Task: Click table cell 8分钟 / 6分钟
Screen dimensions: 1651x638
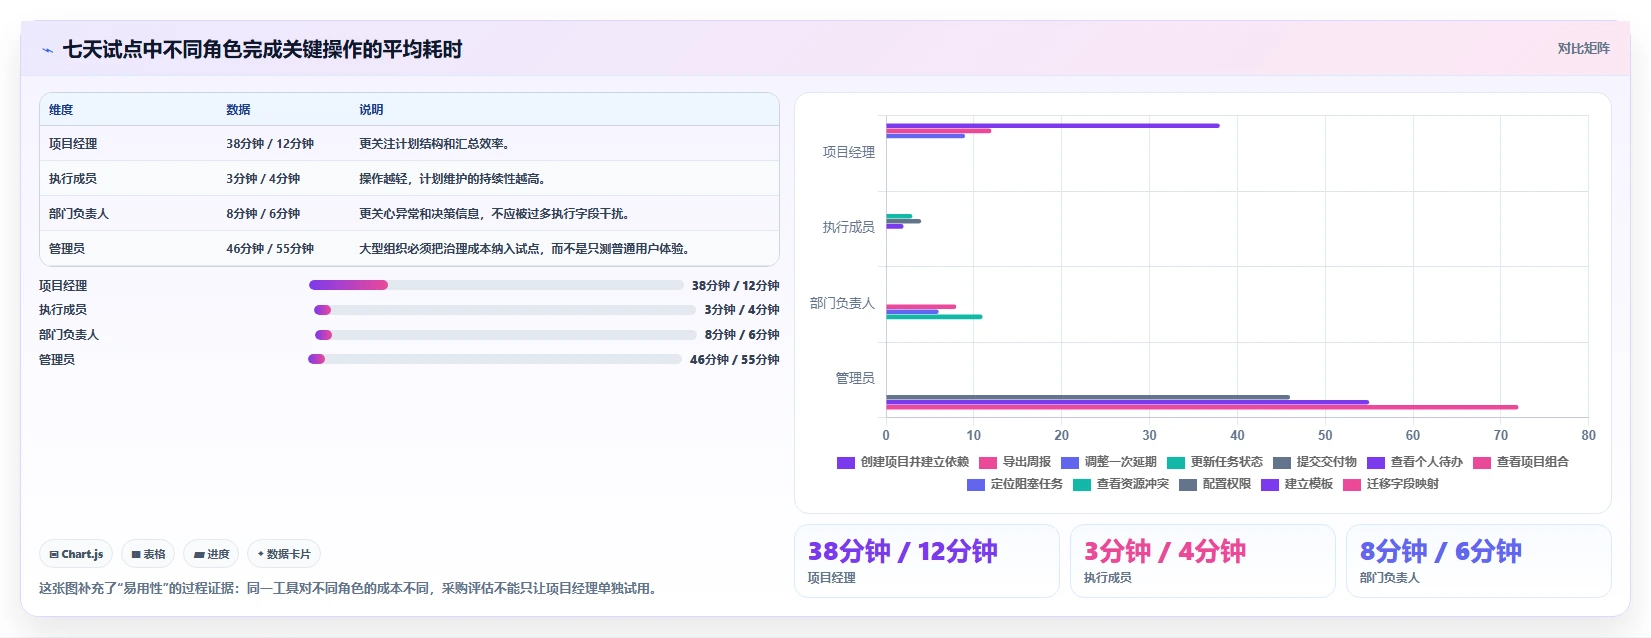Action: (x=263, y=214)
